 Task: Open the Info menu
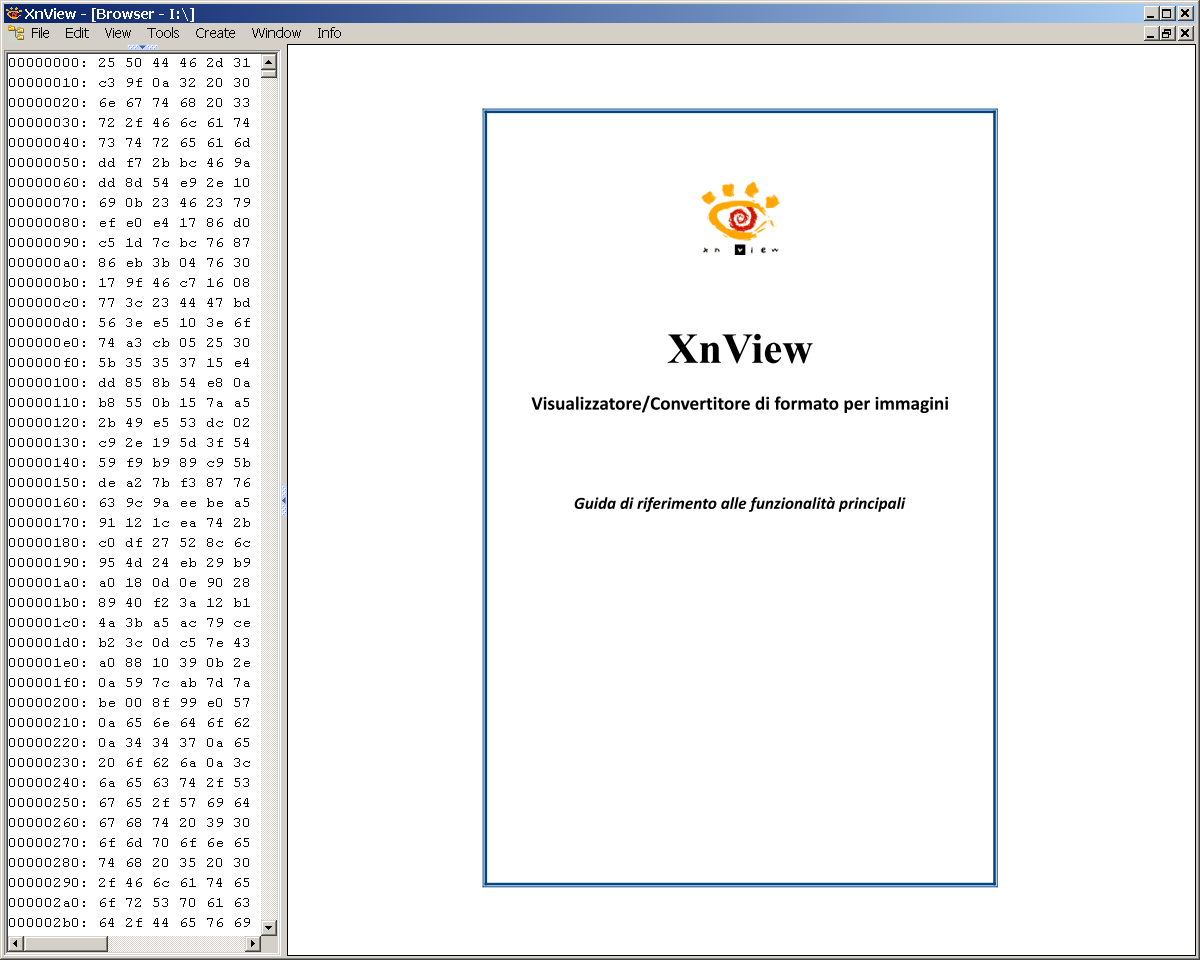[329, 33]
